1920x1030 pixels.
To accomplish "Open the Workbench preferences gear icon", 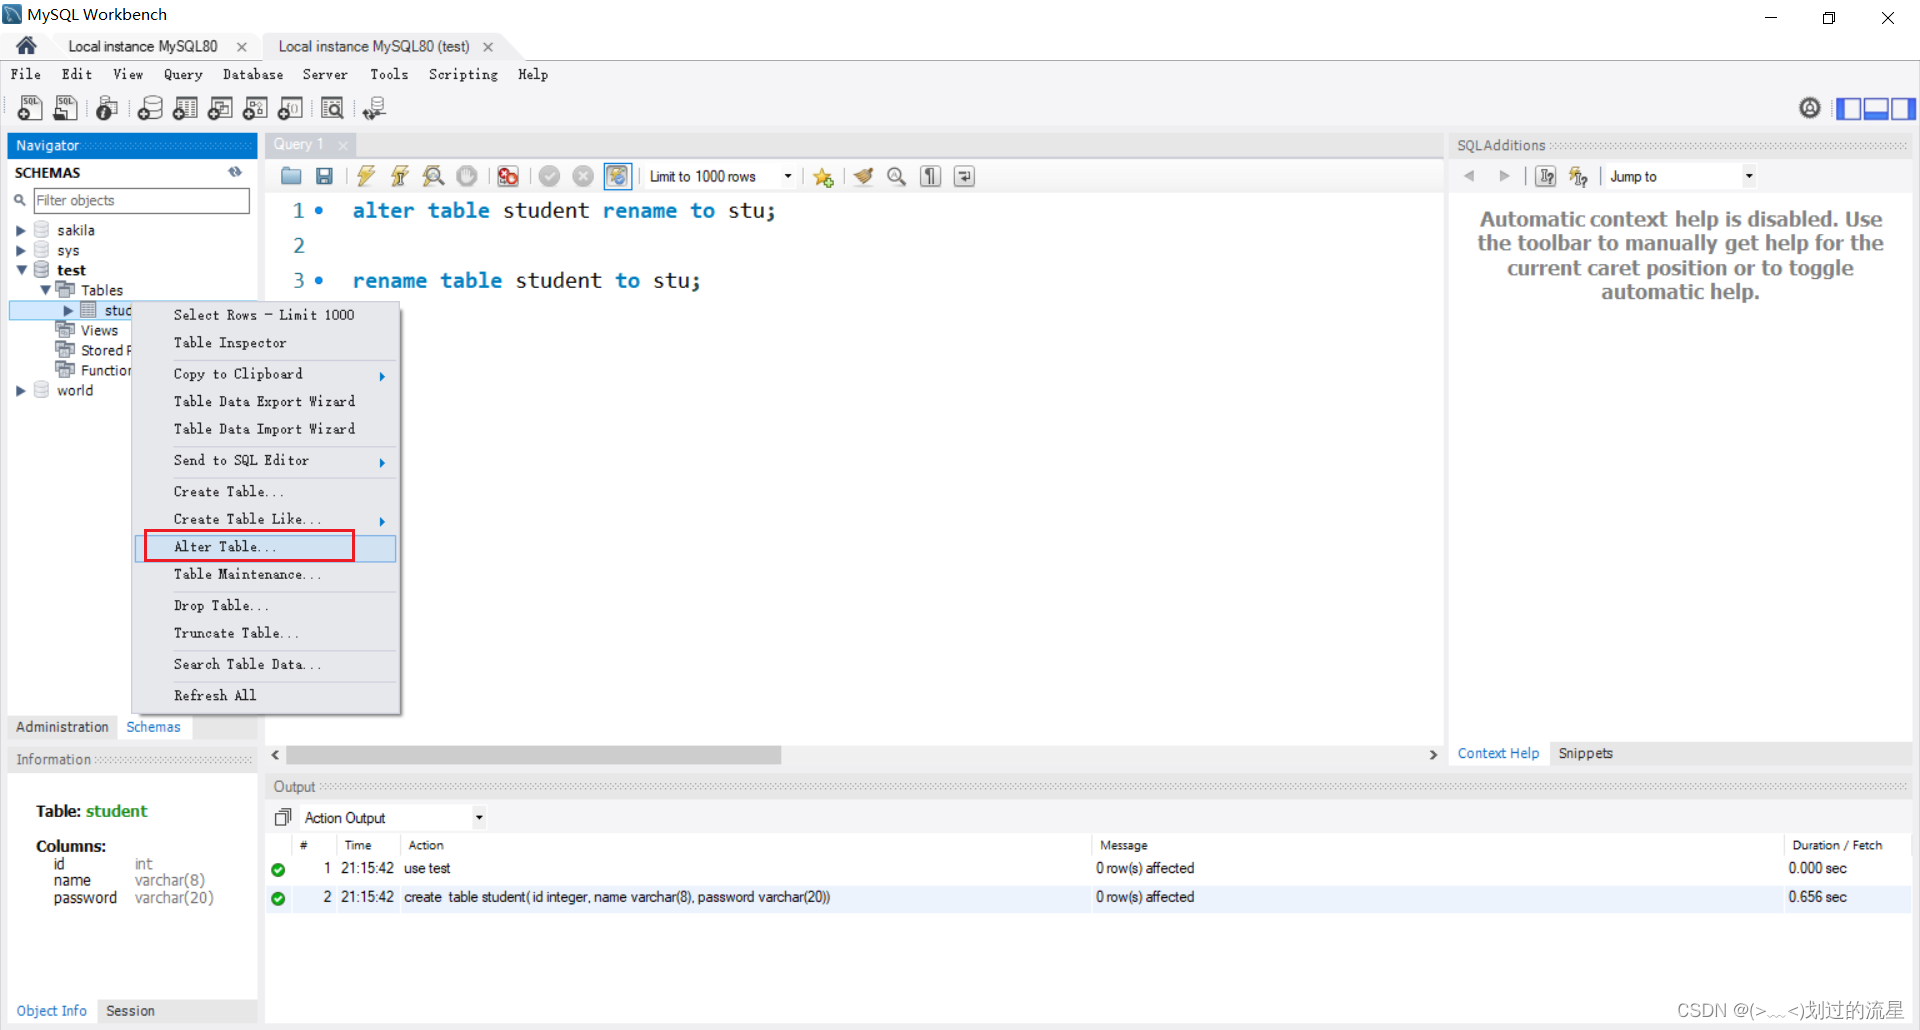I will [1810, 108].
